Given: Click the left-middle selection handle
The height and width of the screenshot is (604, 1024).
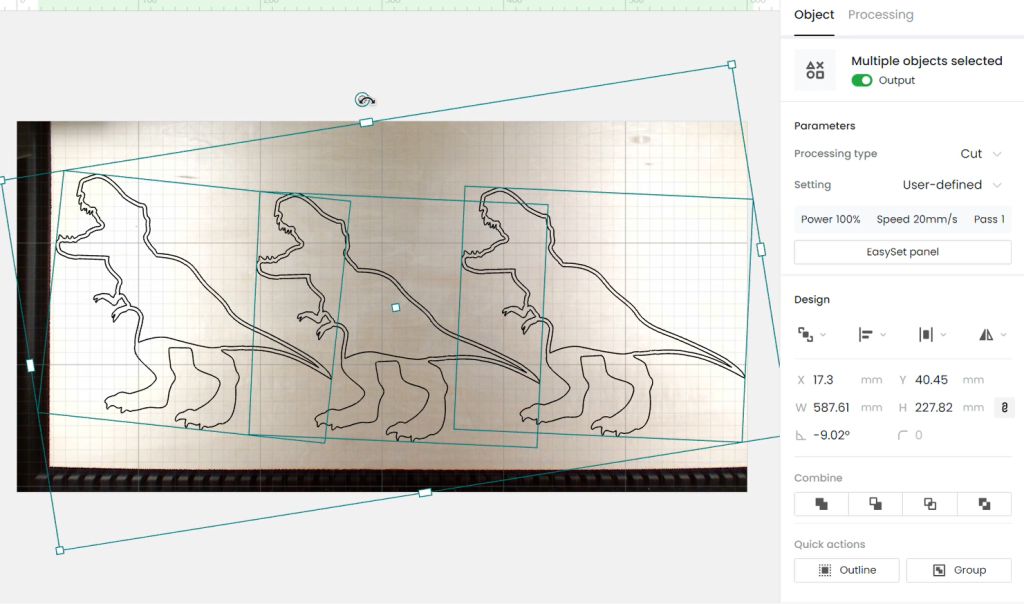Looking at the screenshot, I should pyautogui.click(x=30, y=366).
